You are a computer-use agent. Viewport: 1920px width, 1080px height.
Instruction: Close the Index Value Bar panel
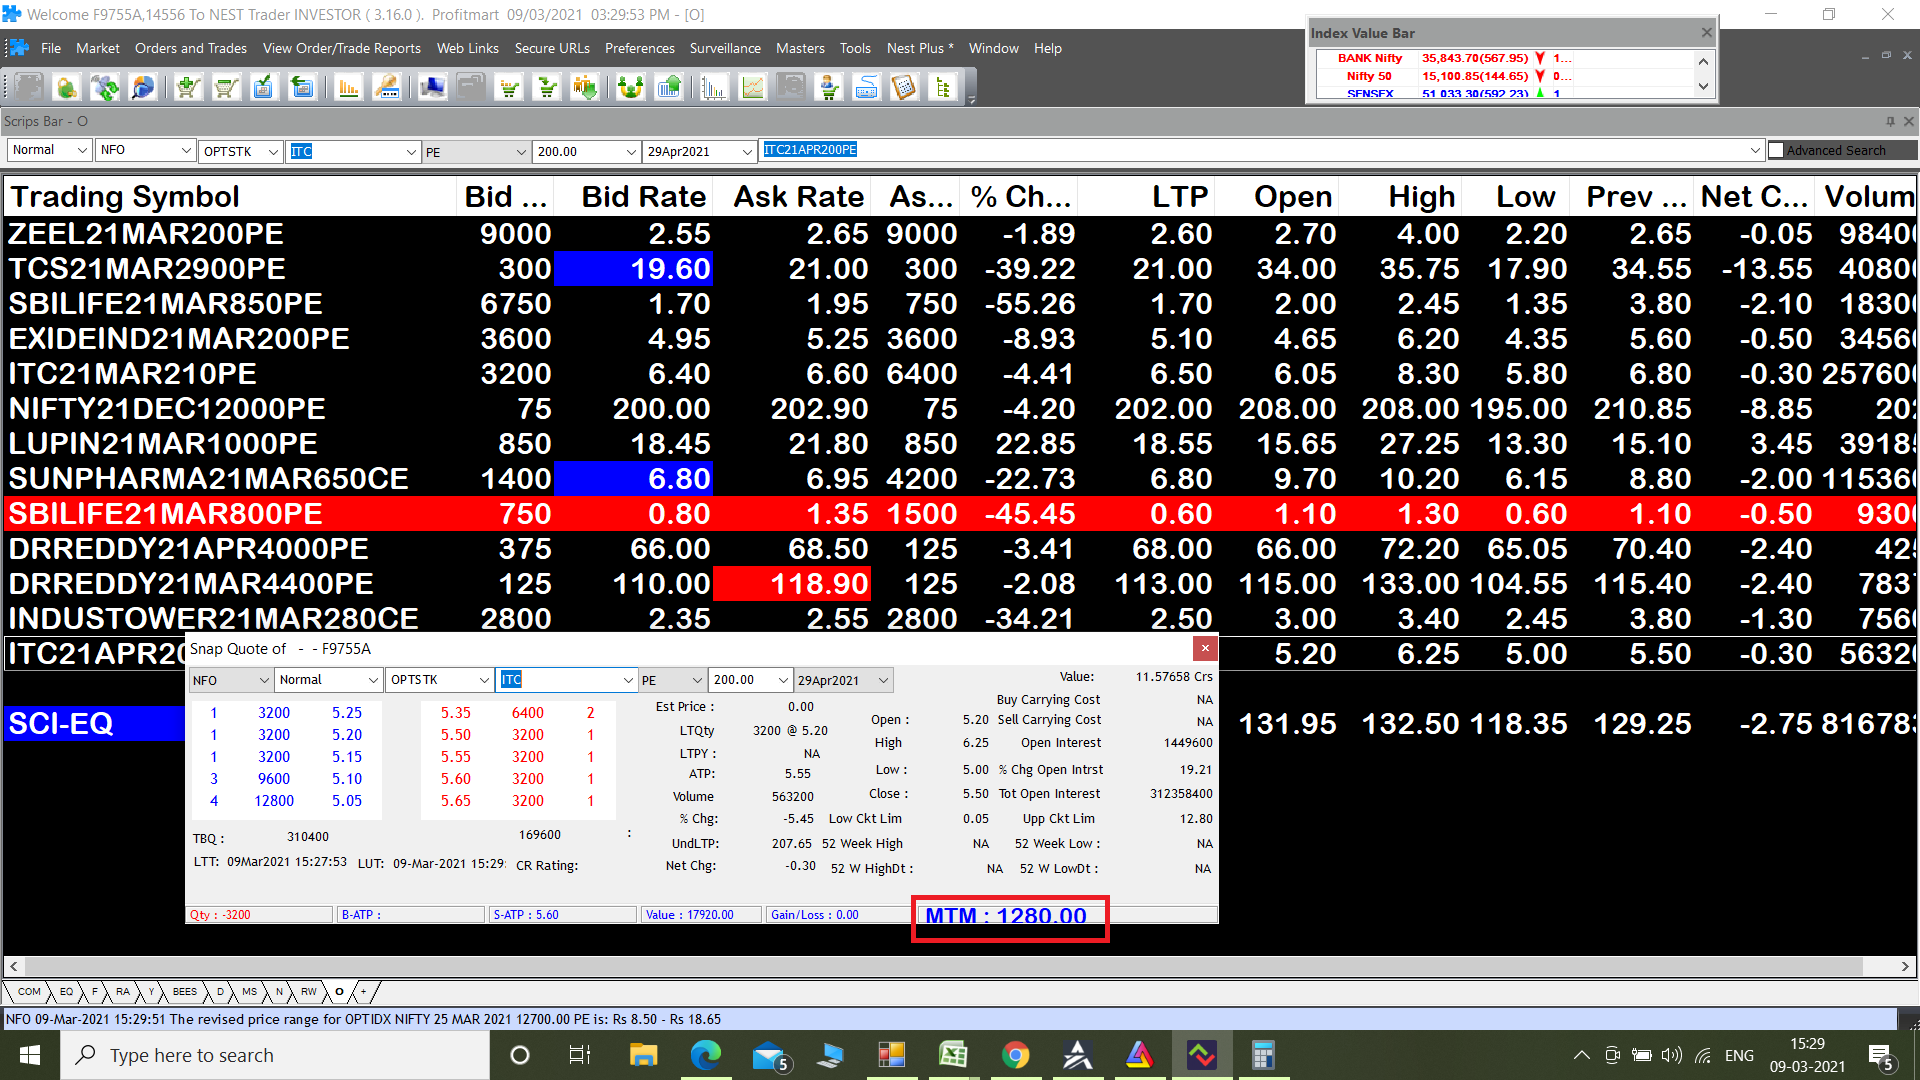tap(1707, 33)
